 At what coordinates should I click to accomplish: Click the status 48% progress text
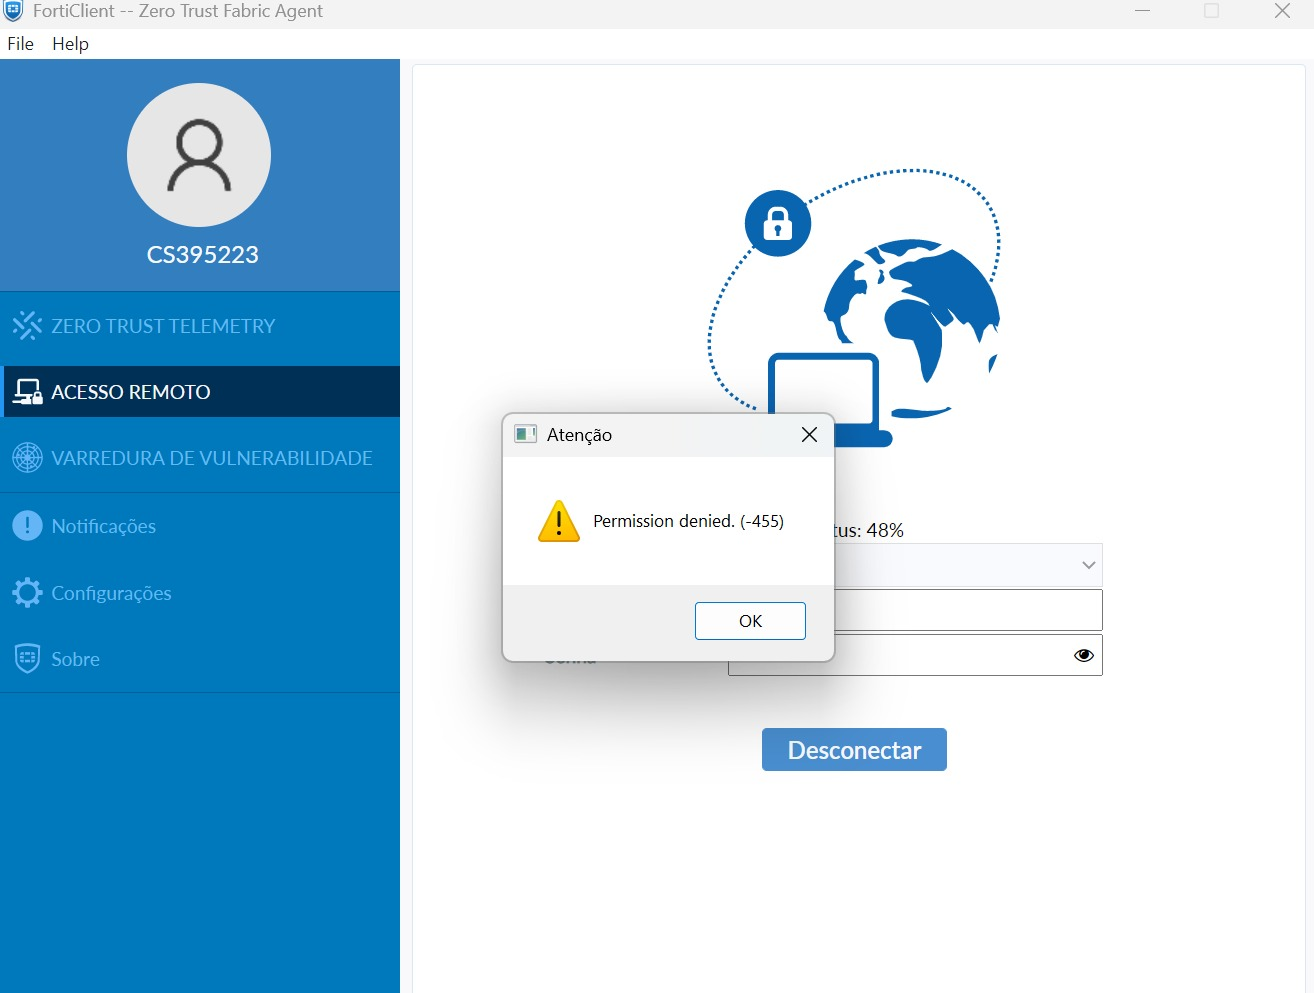[x=868, y=530]
